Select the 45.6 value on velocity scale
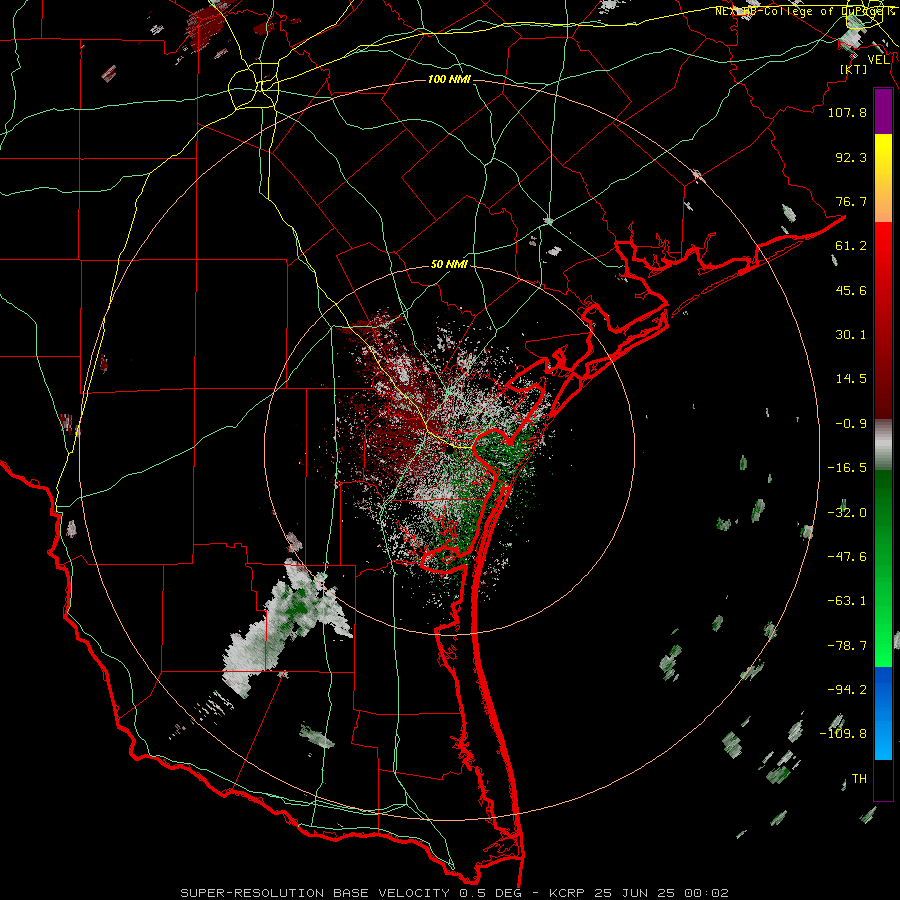900x900 pixels. coord(851,290)
